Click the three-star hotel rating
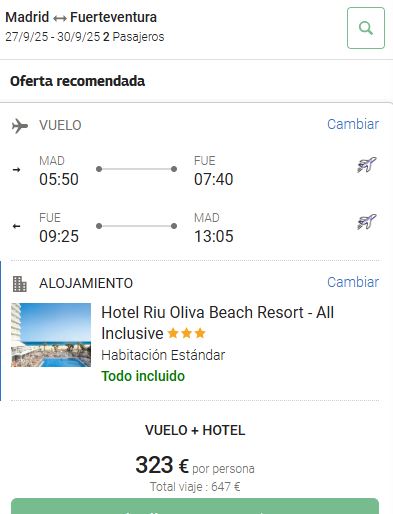Screen dimensions: 393x514 tap(186, 333)
